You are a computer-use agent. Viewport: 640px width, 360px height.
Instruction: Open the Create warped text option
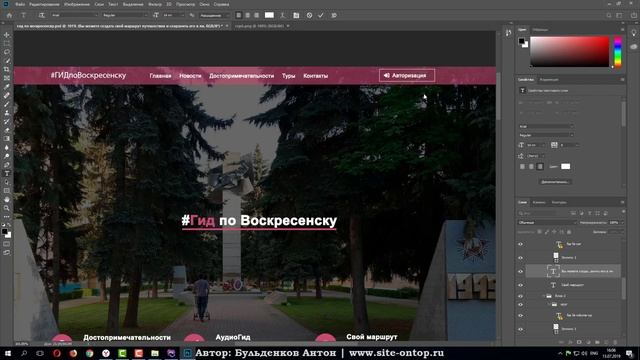pyautogui.click(x=282, y=15)
